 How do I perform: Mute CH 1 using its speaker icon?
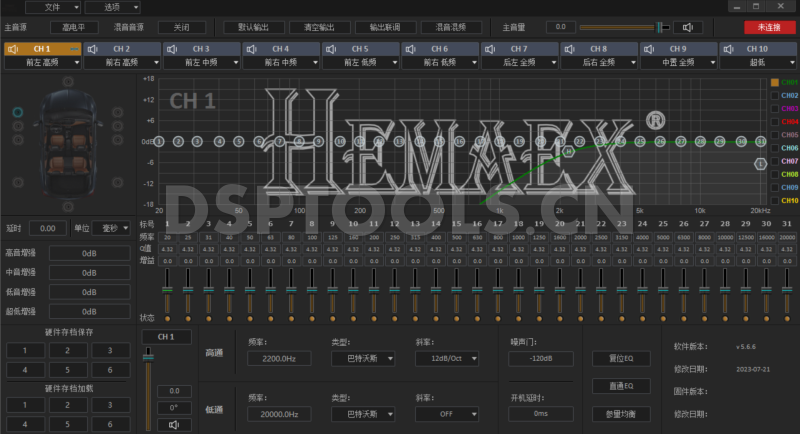tap(14, 48)
